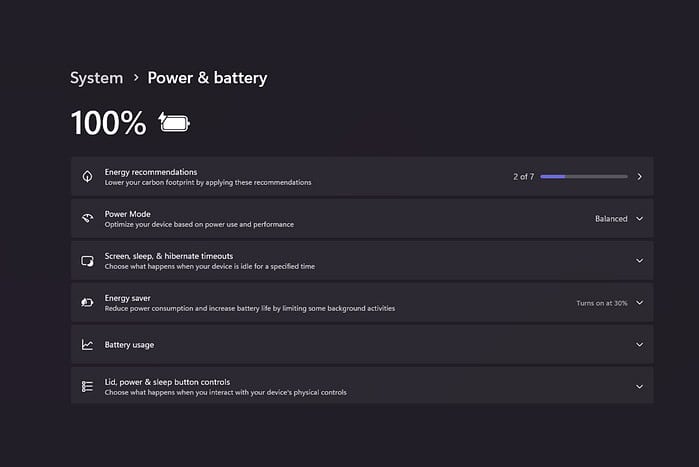The height and width of the screenshot is (467, 699).
Task: Click the 'Turns on at 30%' status text
Action: 602,302
